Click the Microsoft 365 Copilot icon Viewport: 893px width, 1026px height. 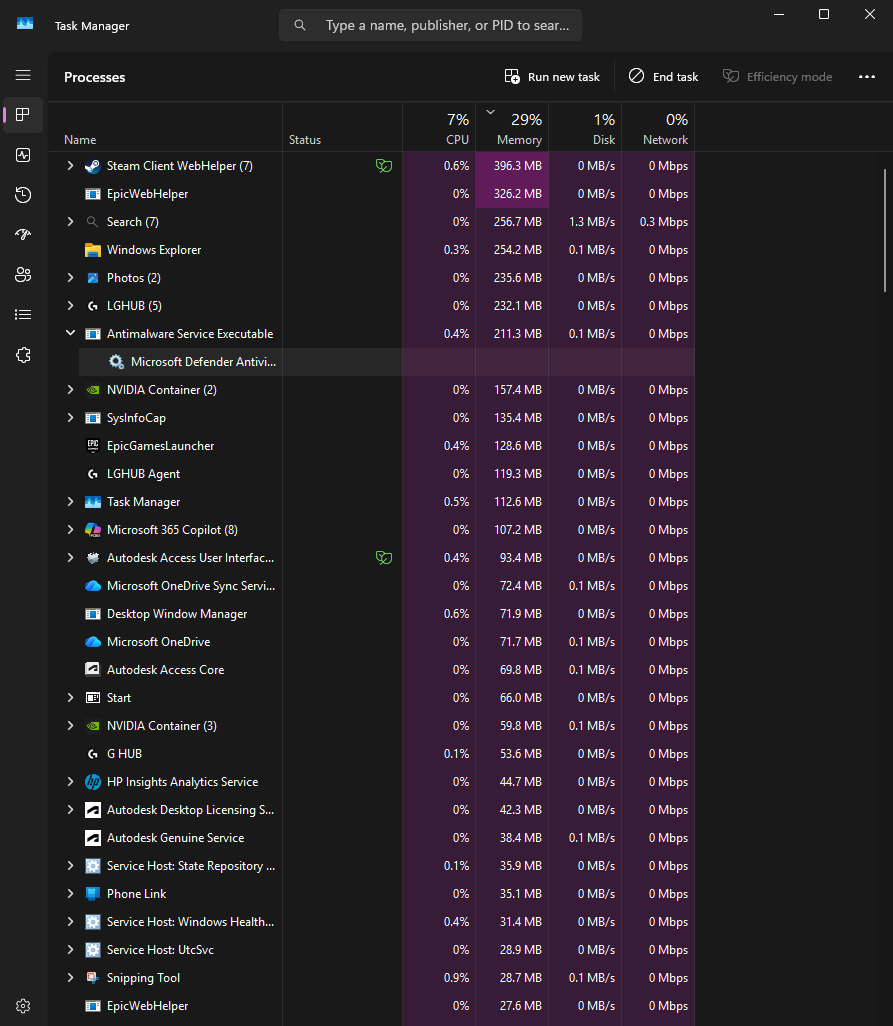[x=93, y=530]
